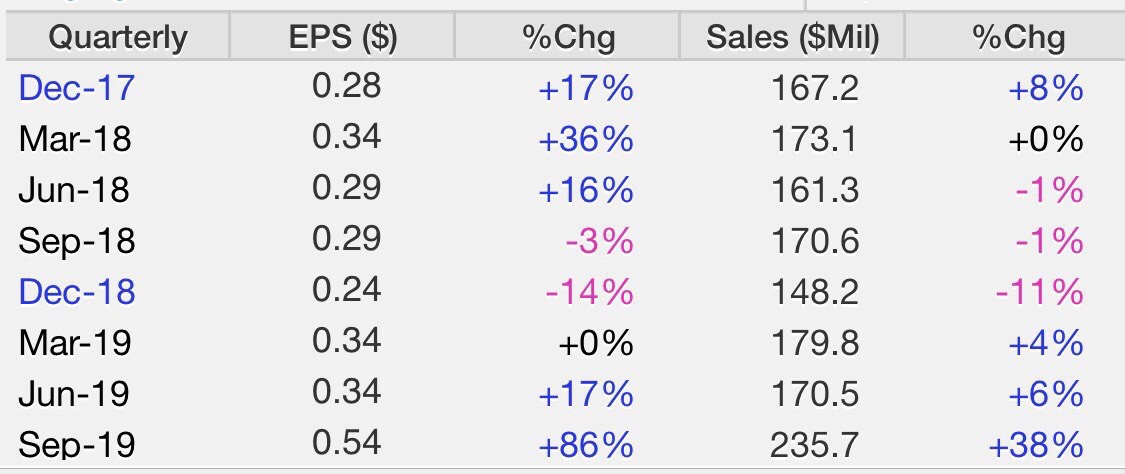Click the Quarterly column header
This screenshot has width=1125, height=474.
pos(118,37)
